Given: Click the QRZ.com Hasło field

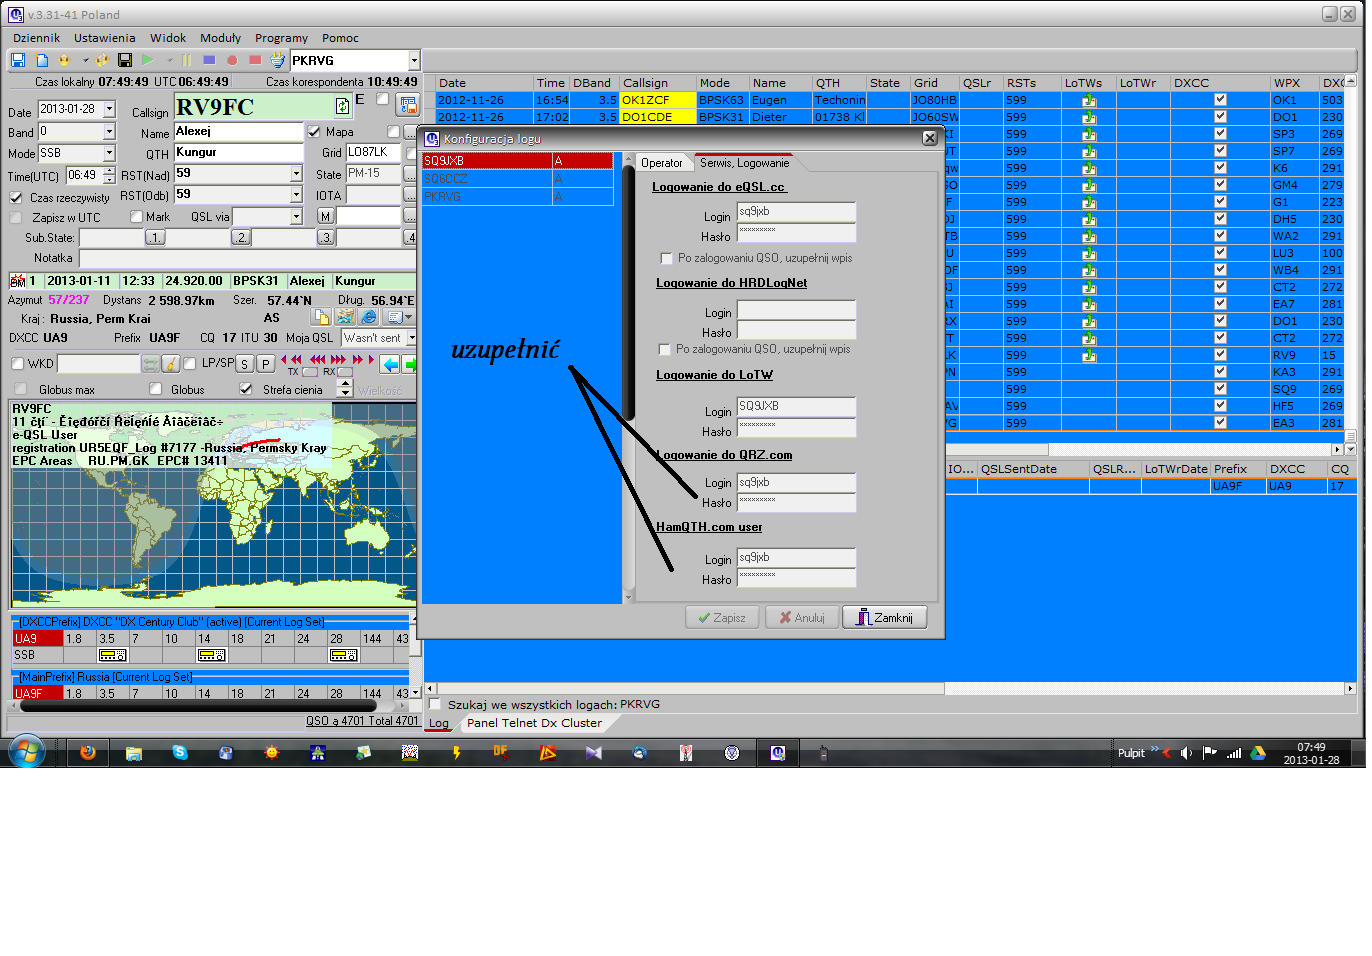Looking at the screenshot, I should click(x=796, y=503).
